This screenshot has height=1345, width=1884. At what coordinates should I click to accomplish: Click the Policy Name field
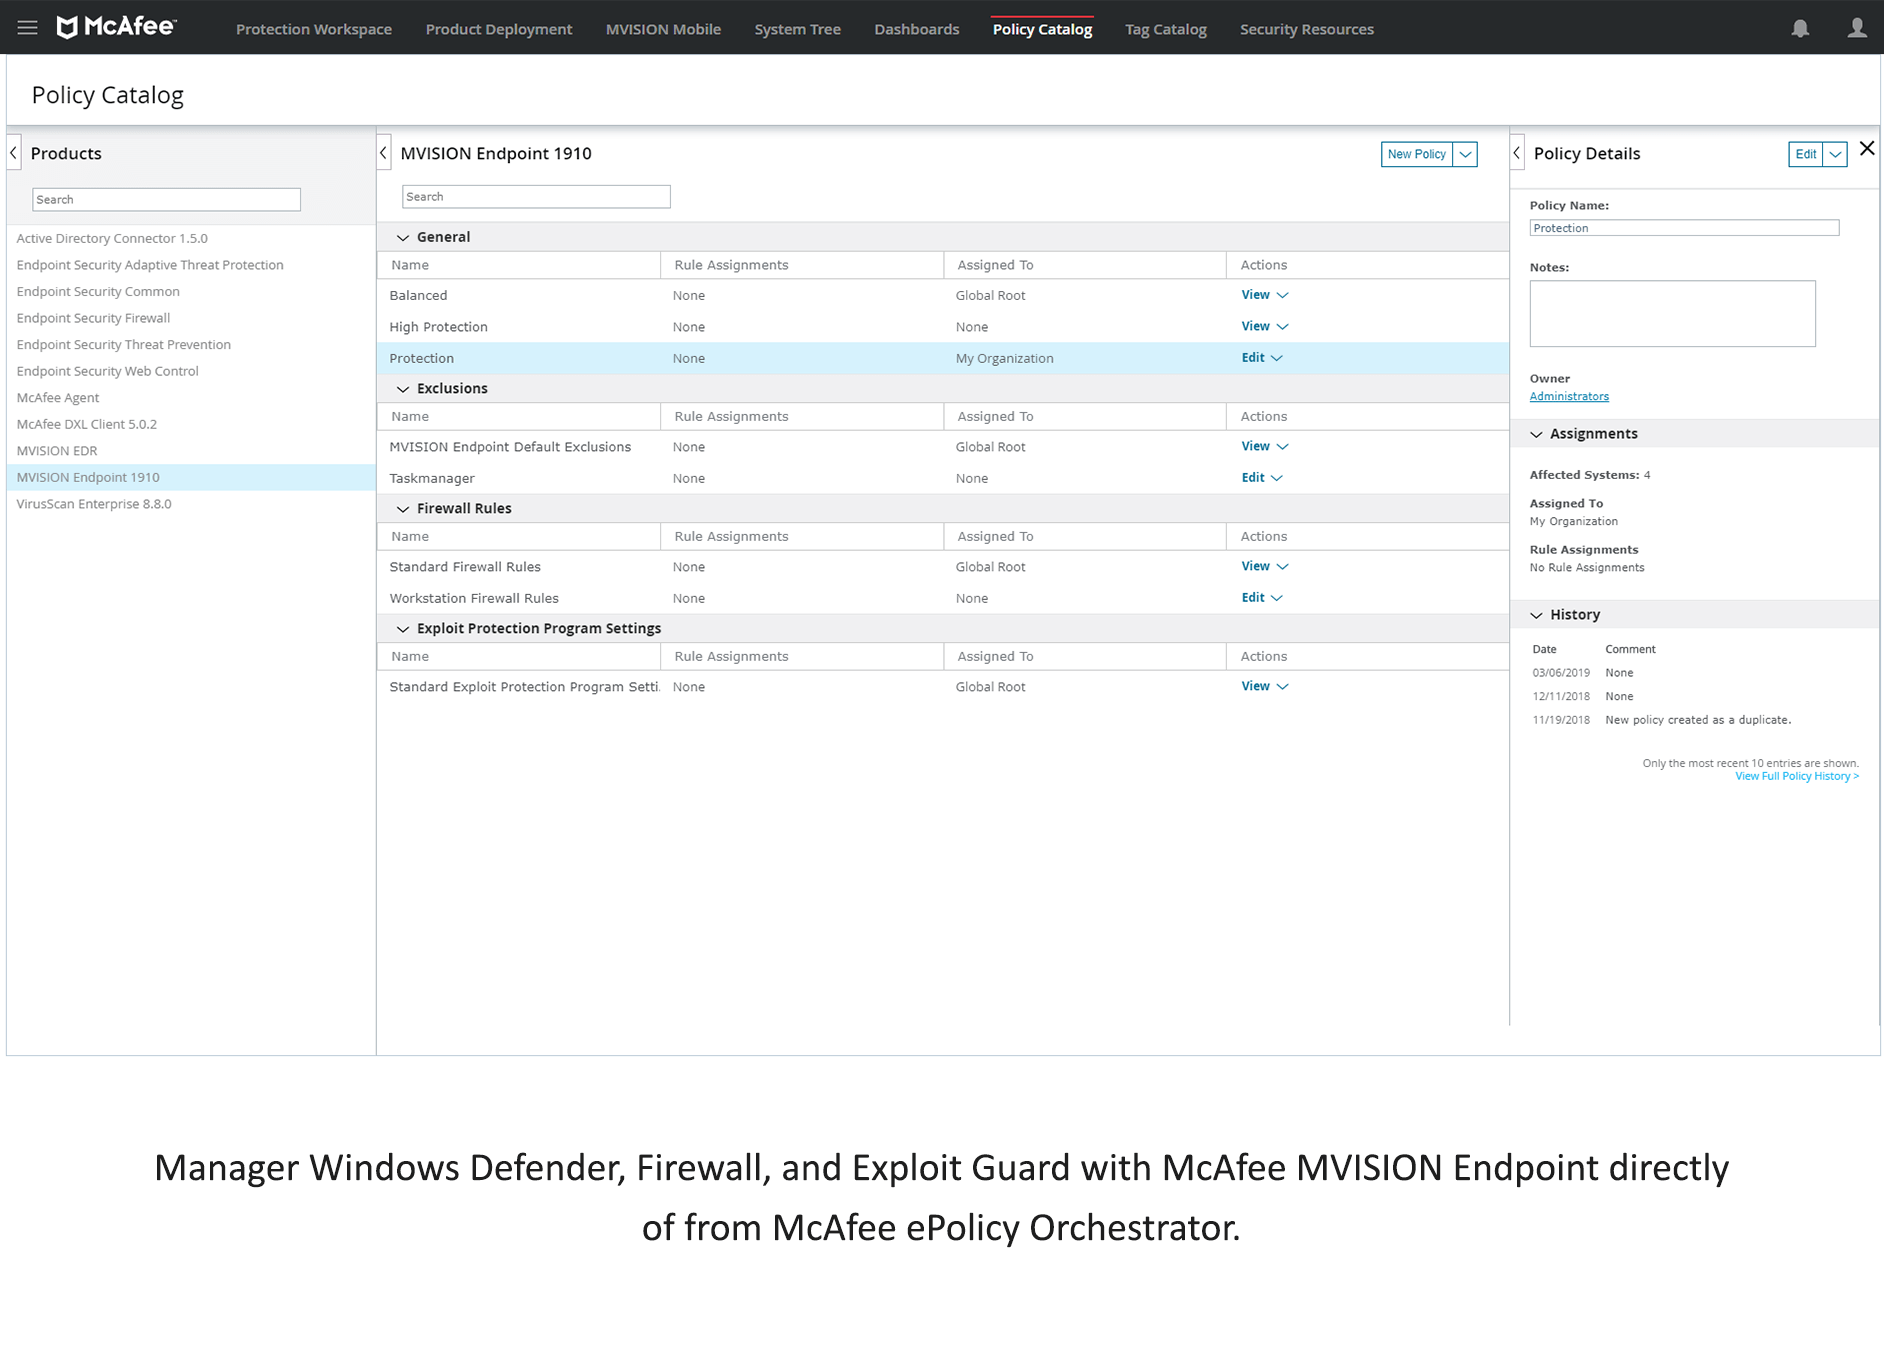(1684, 228)
